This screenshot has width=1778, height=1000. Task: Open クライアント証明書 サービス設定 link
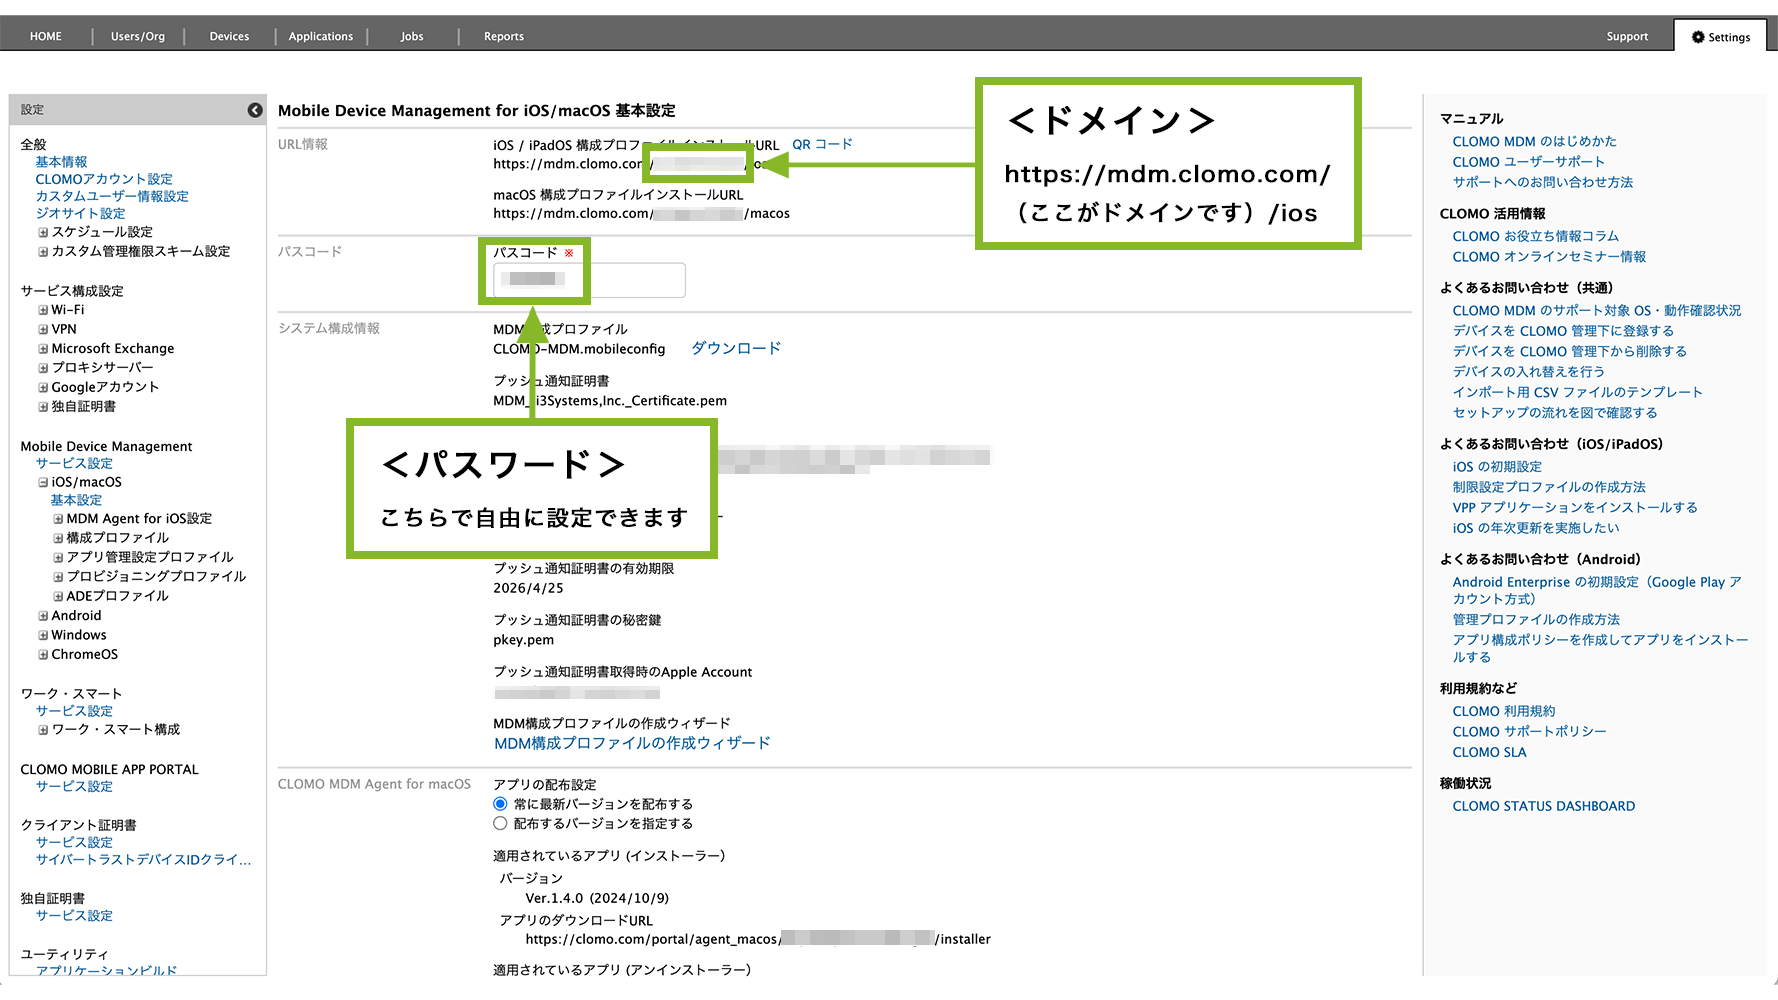point(74,843)
